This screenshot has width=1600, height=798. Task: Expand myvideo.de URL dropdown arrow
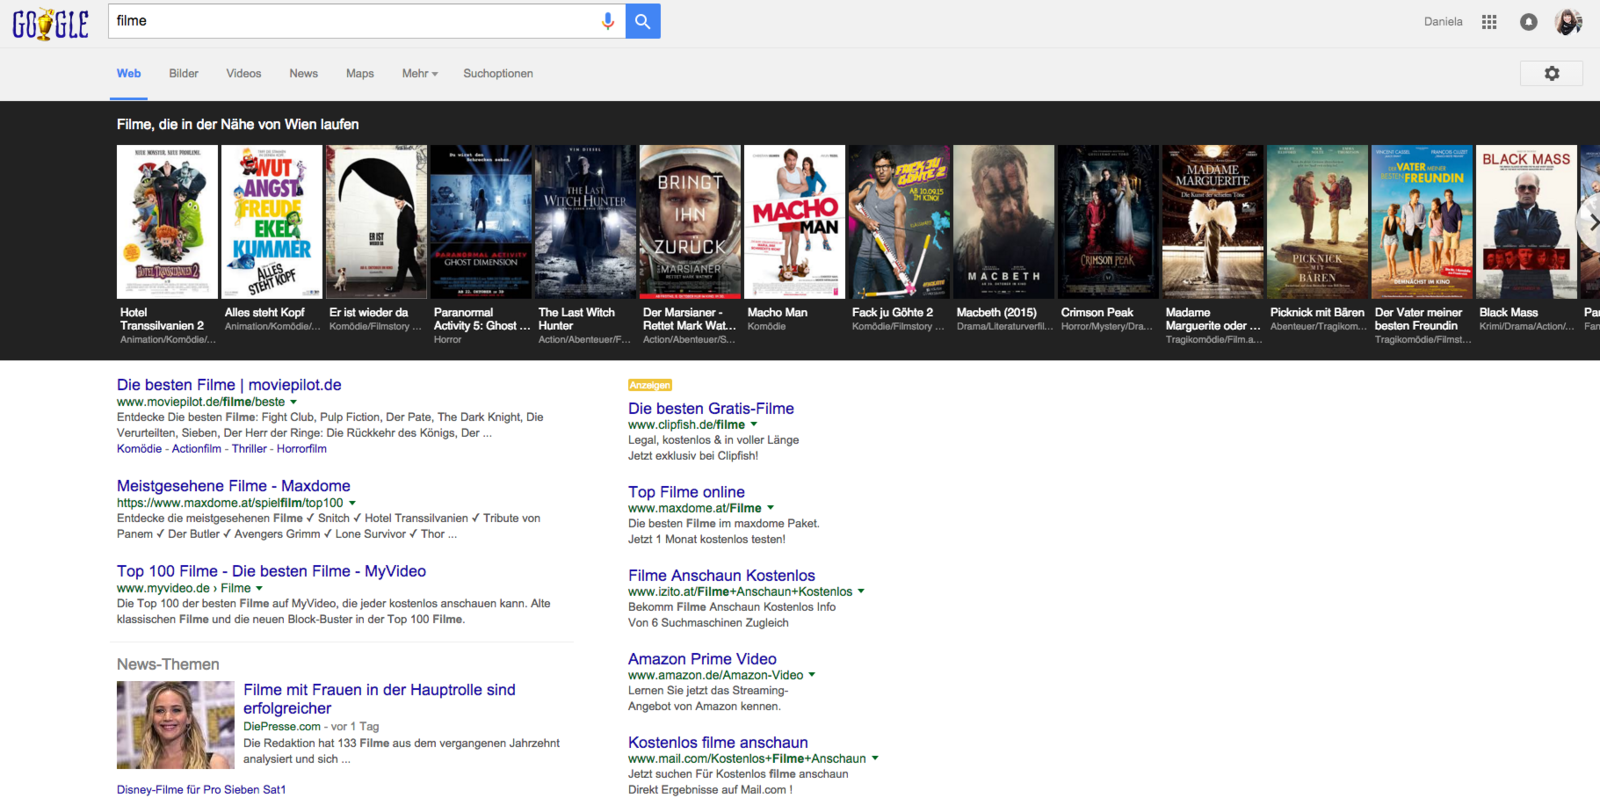click(259, 588)
